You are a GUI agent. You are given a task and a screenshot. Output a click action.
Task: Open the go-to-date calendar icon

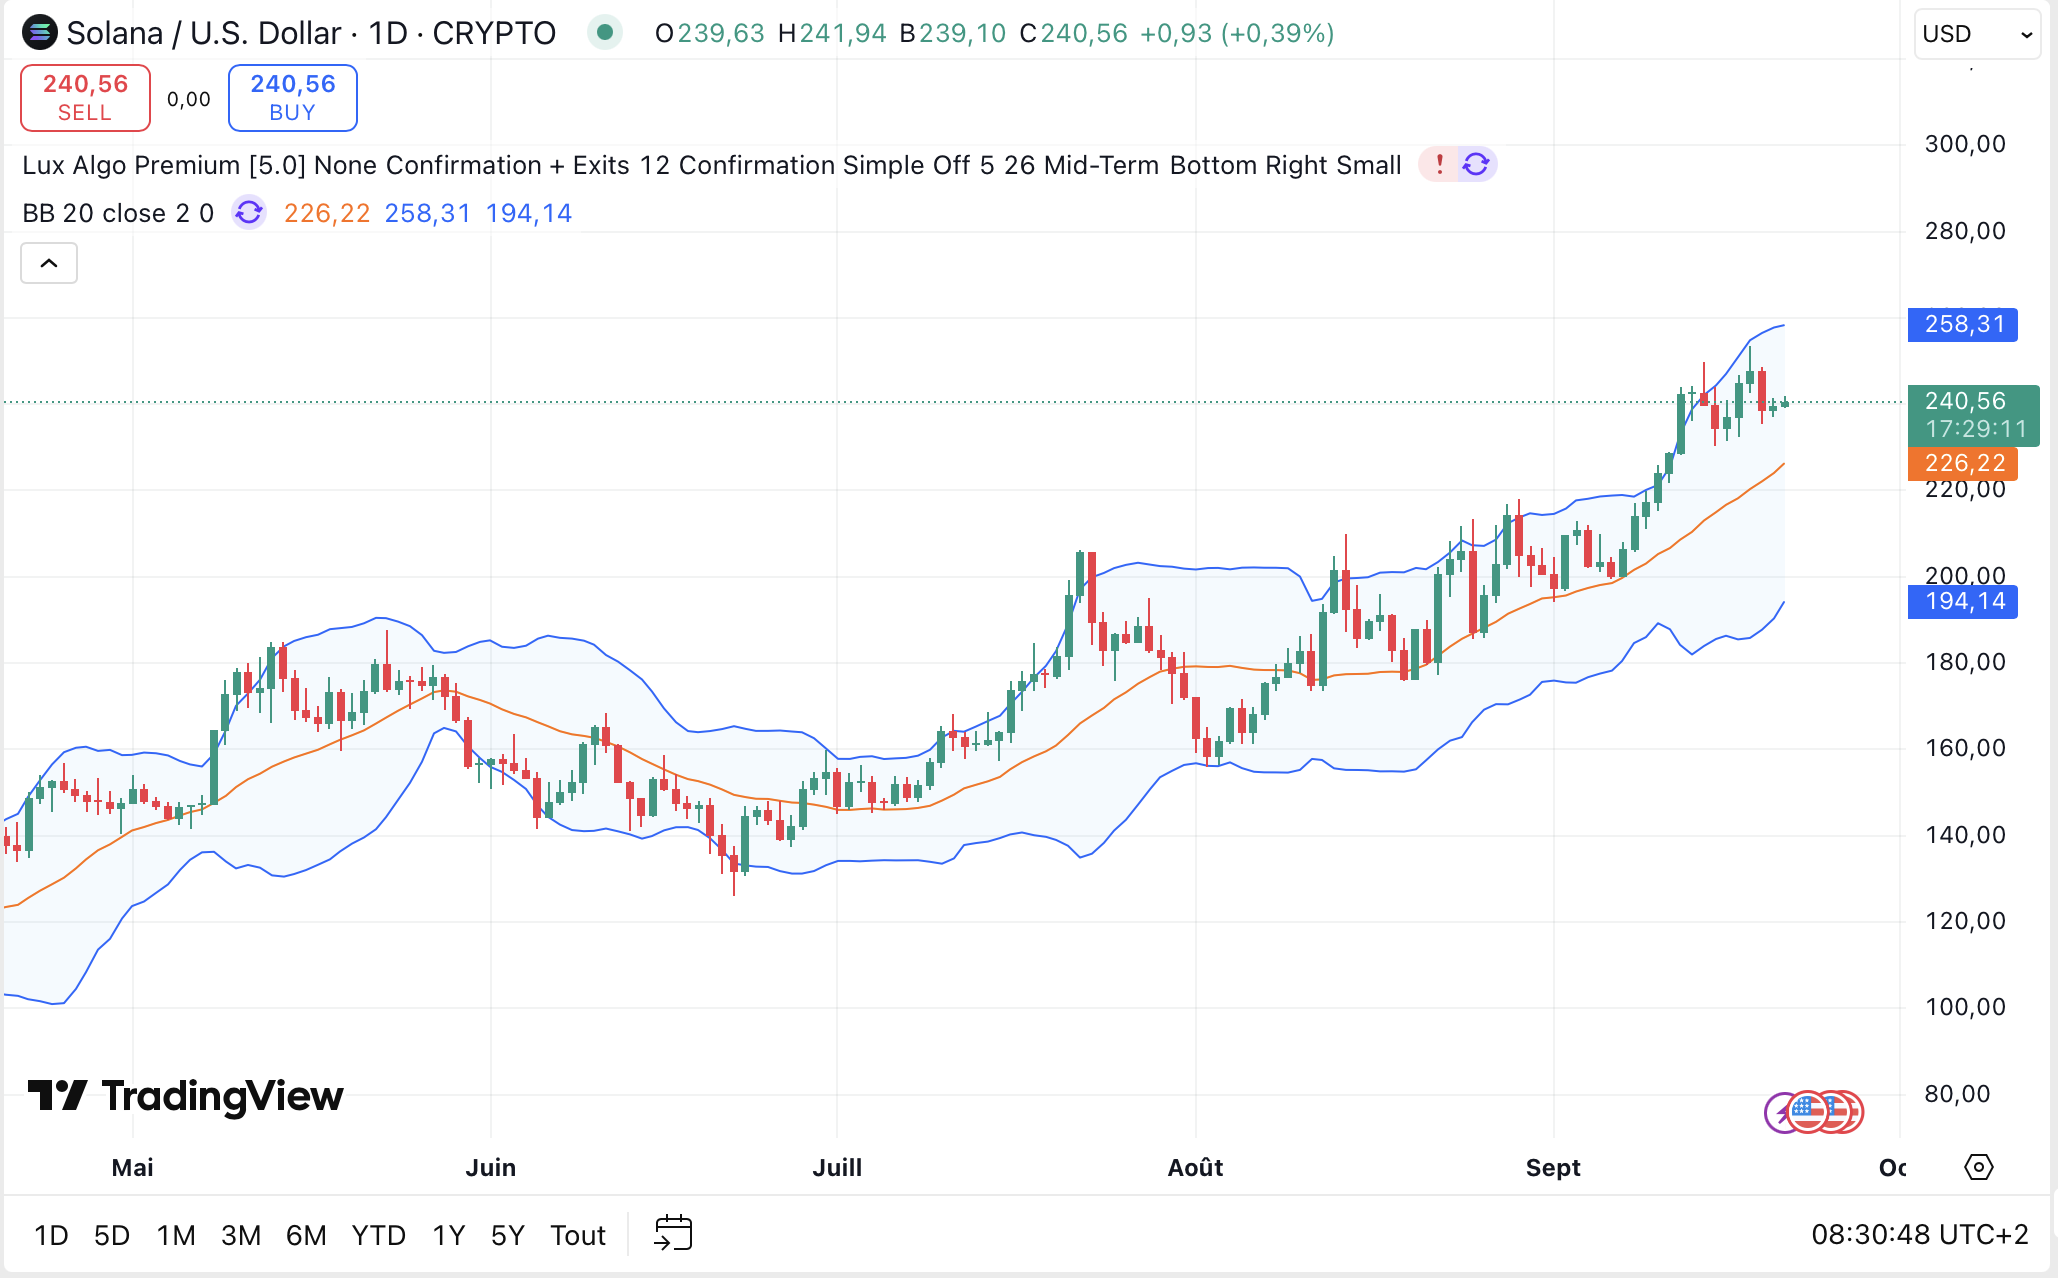pyautogui.click(x=673, y=1234)
